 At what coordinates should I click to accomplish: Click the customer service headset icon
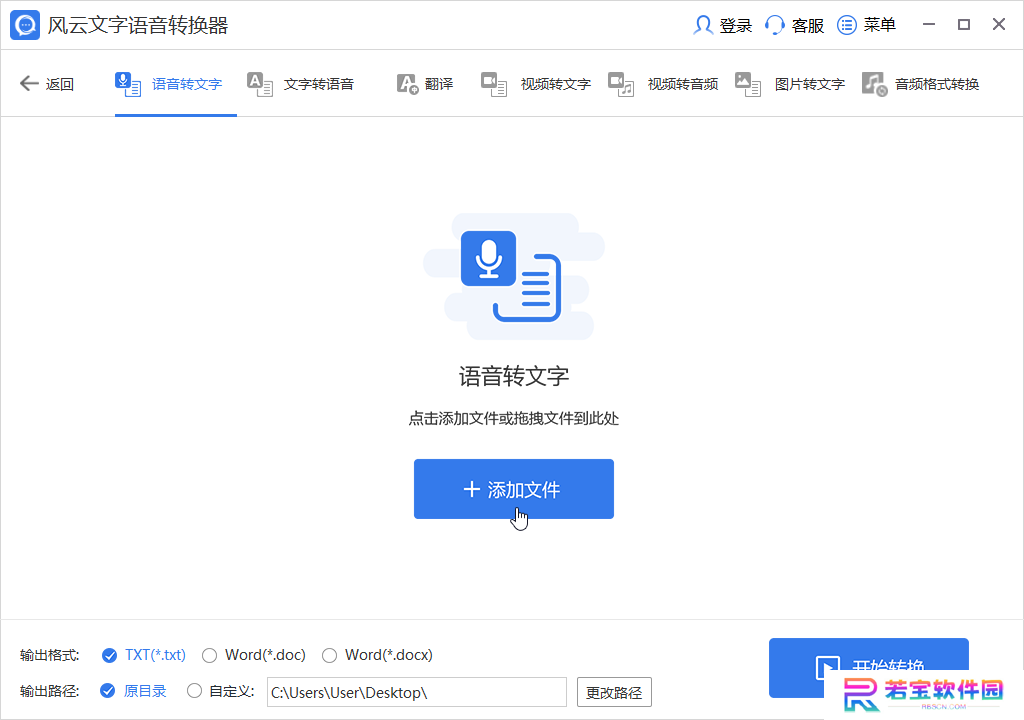tap(775, 25)
